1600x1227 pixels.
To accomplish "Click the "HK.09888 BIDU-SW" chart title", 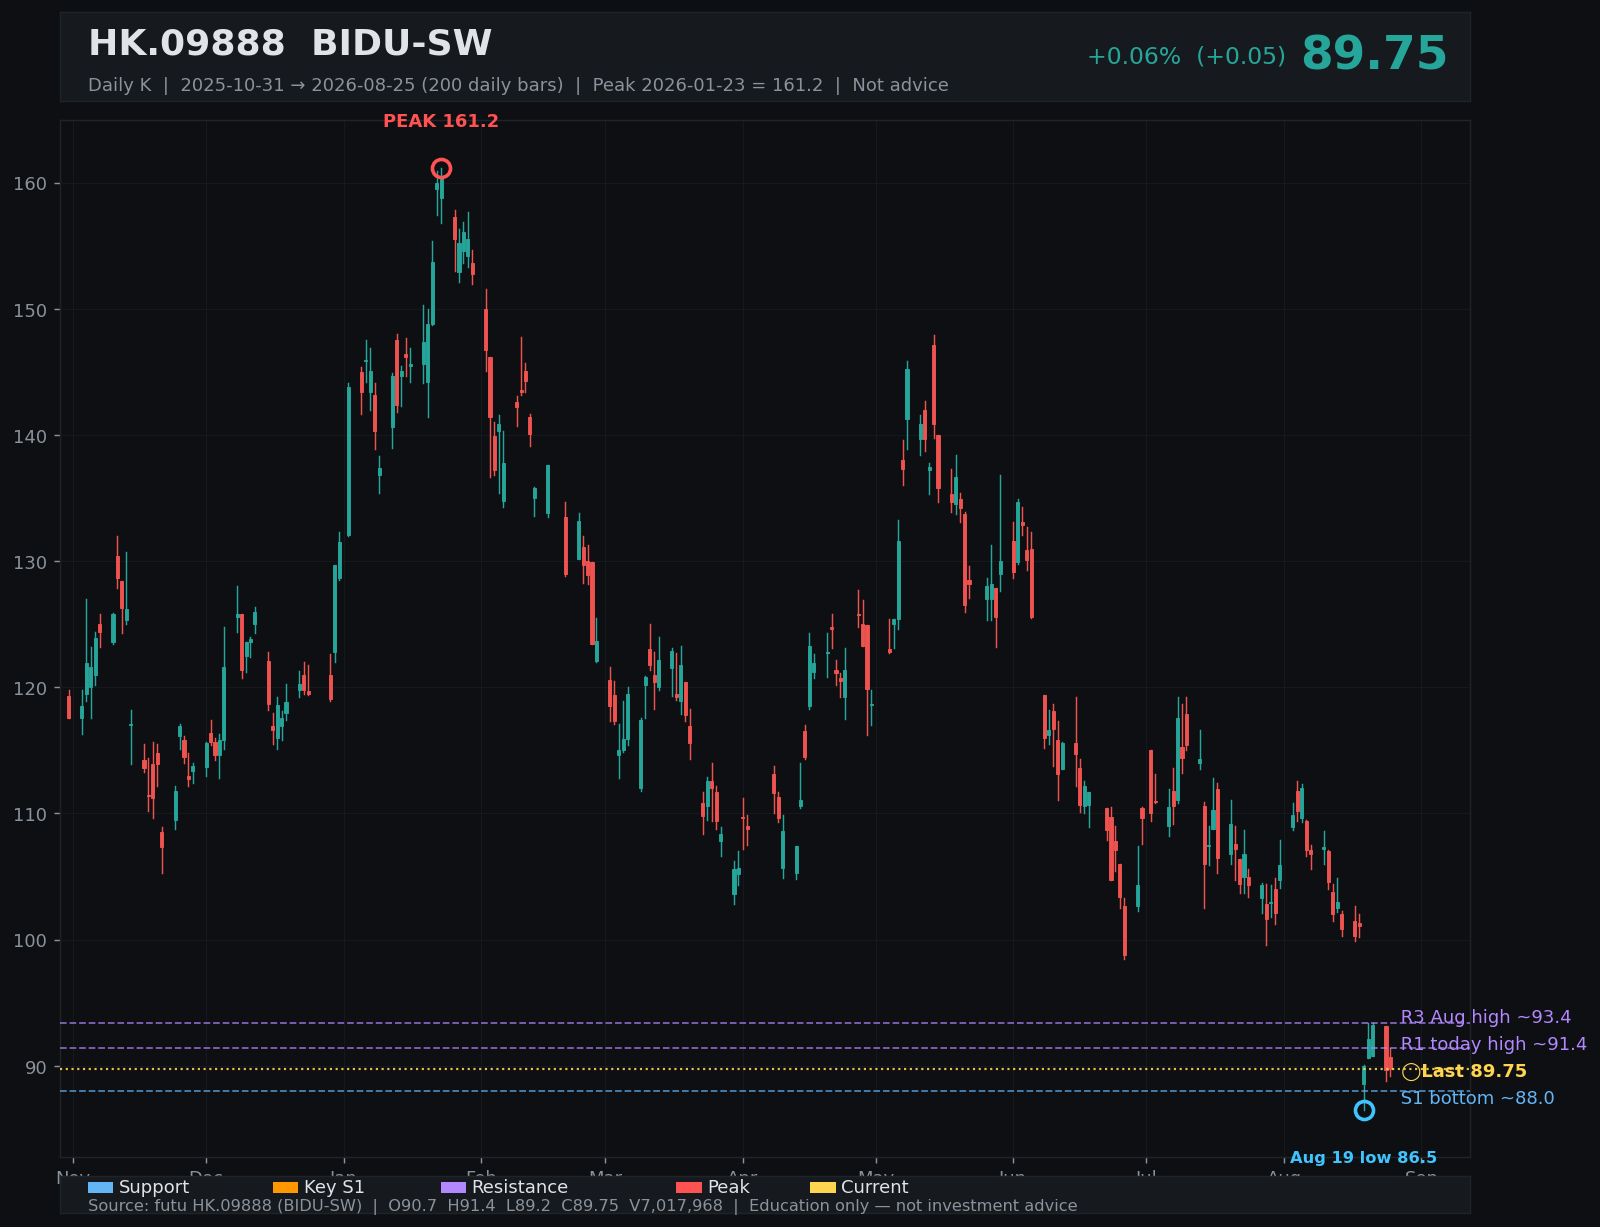I will [x=290, y=44].
